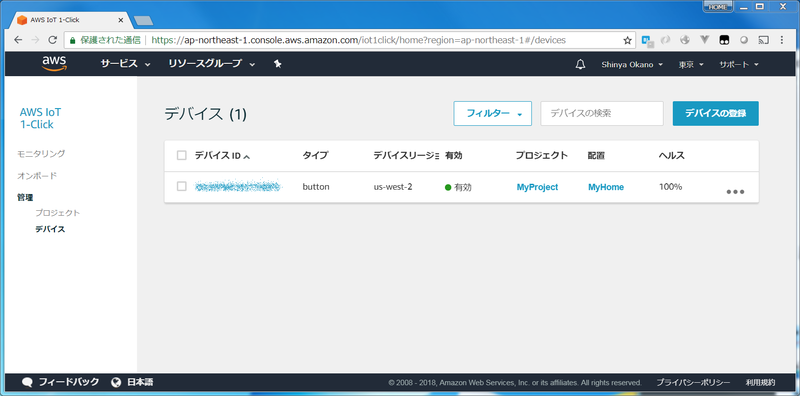Sort by デバイス ID column
Screen dimensions: 800x396
[222, 156]
